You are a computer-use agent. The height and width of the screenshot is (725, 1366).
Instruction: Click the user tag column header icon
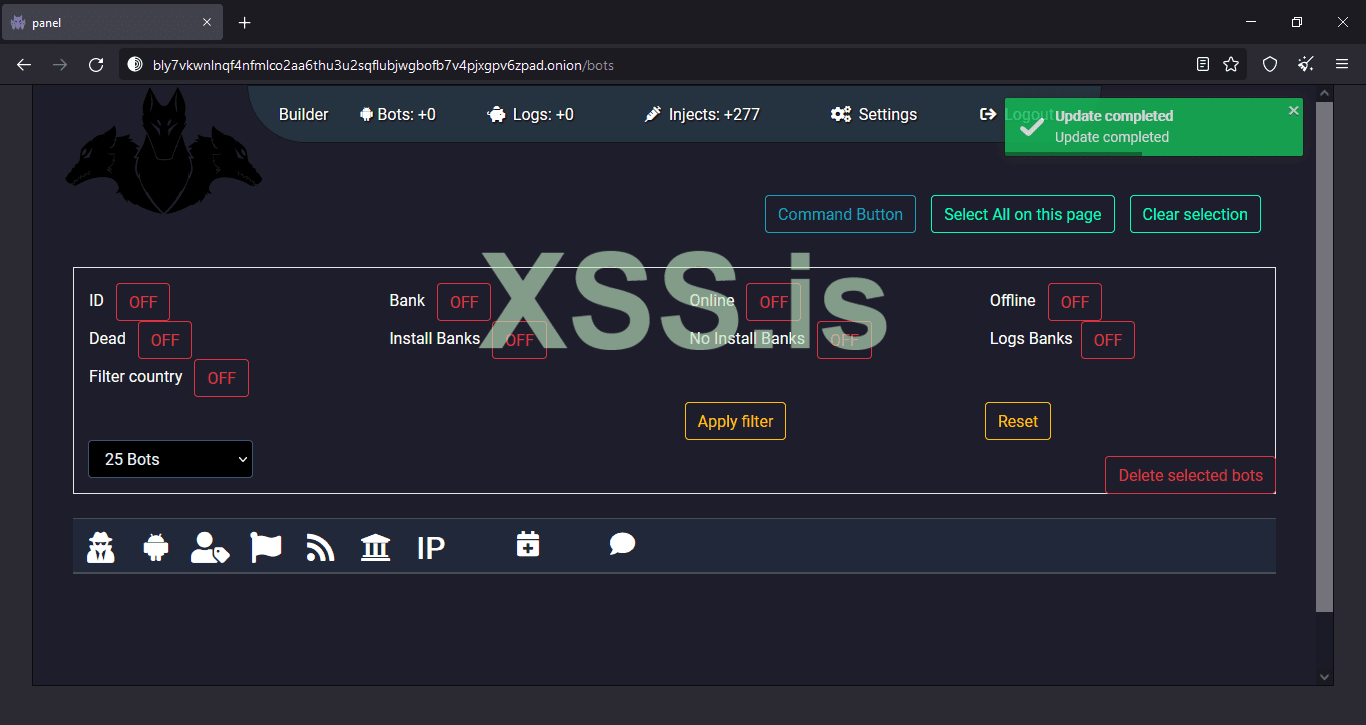point(210,547)
